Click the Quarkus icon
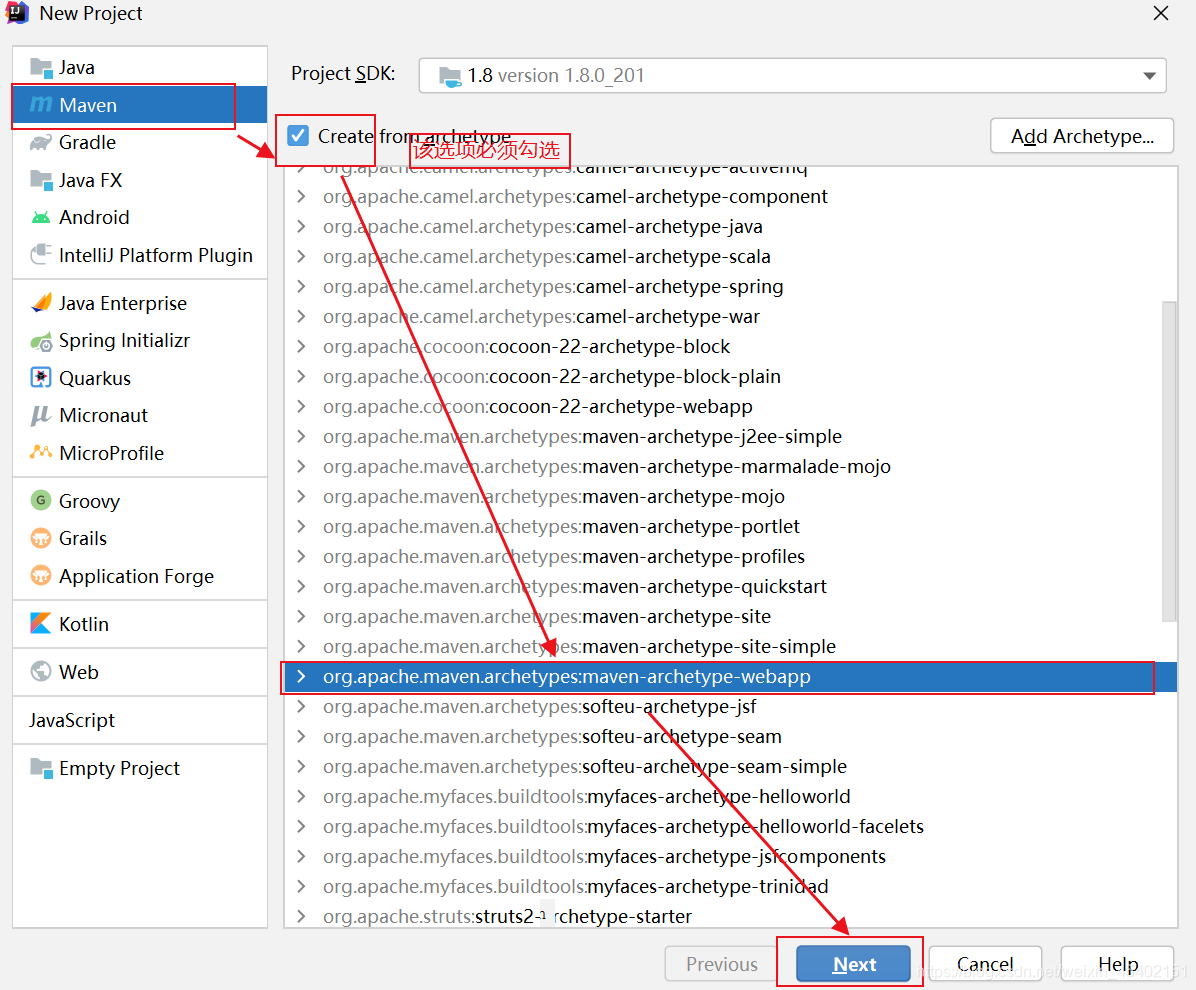The width and height of the screenshot is (1196, 990). (40, 378)
